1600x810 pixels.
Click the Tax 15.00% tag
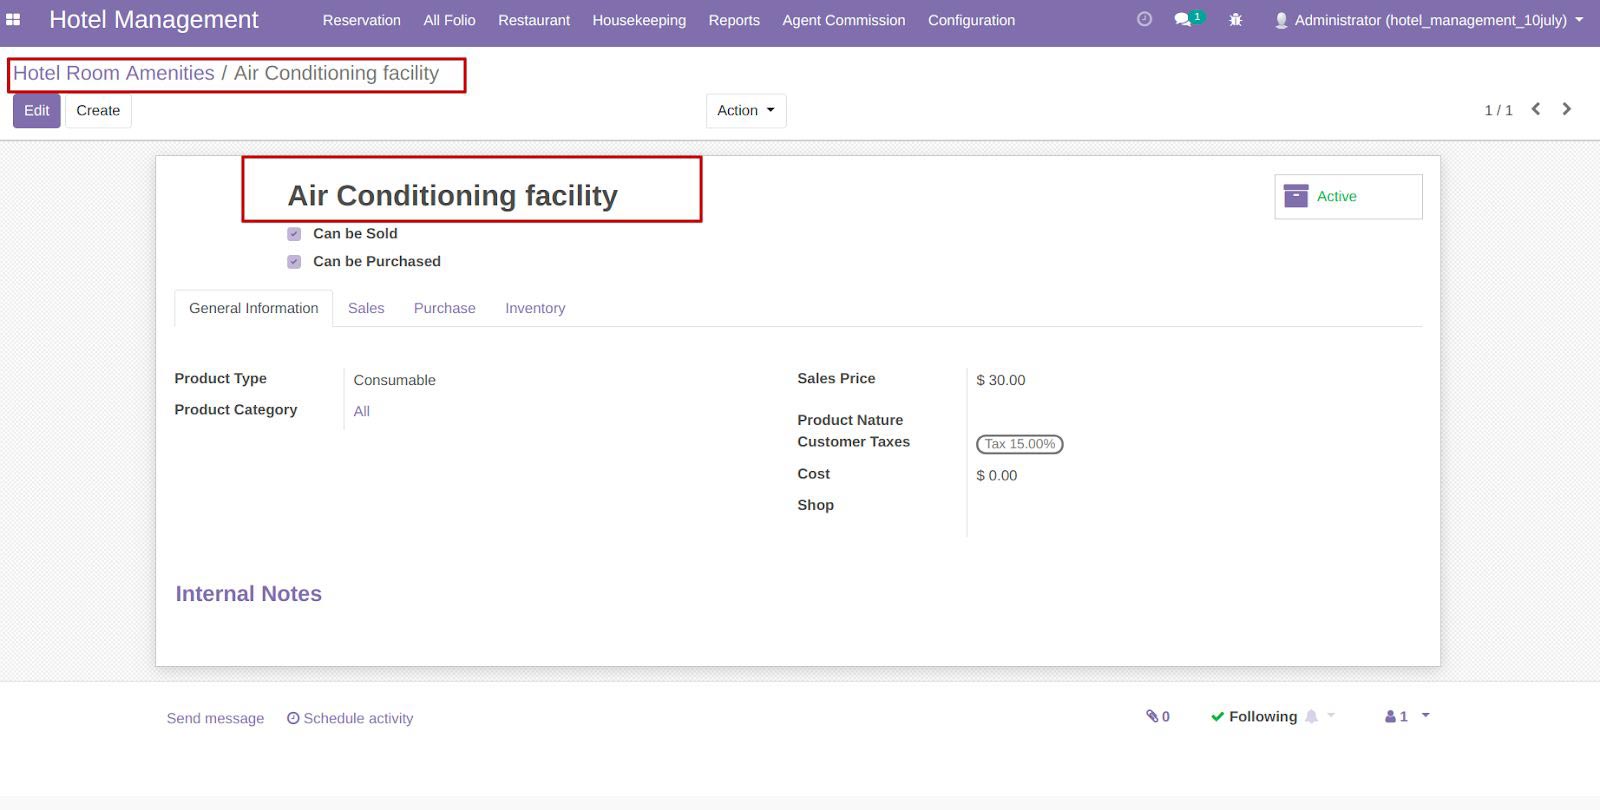(1020, 444)
